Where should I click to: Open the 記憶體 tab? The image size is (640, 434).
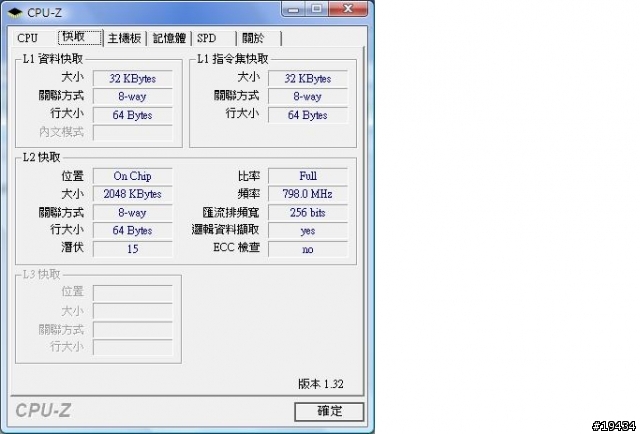169,38
